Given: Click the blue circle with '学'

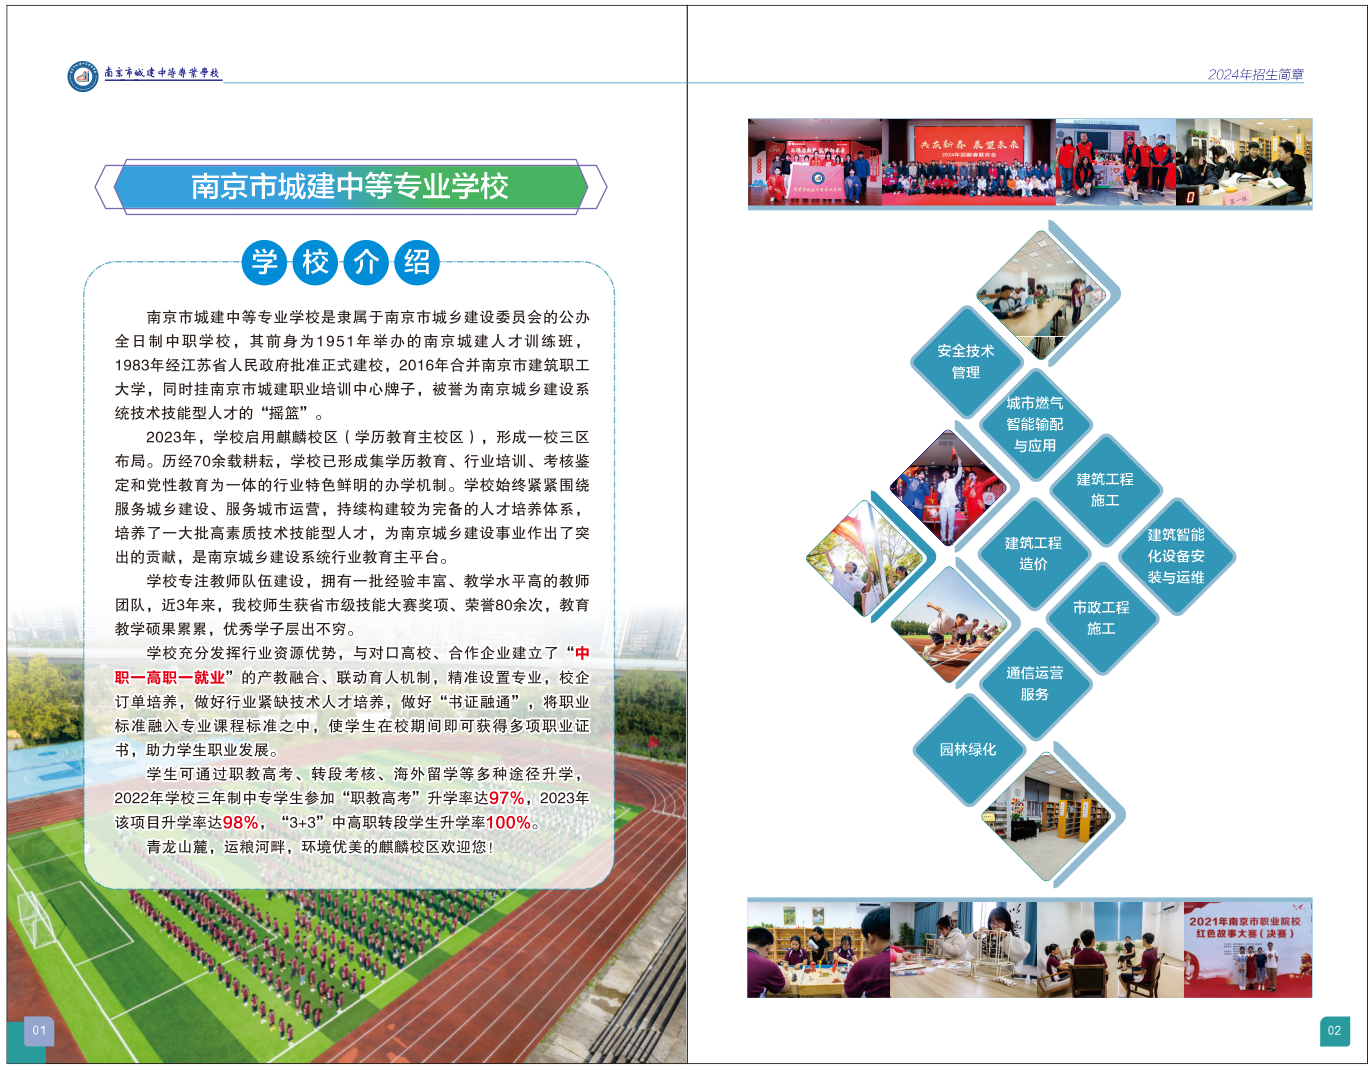Looking at the screenshot, I should 264,262.
